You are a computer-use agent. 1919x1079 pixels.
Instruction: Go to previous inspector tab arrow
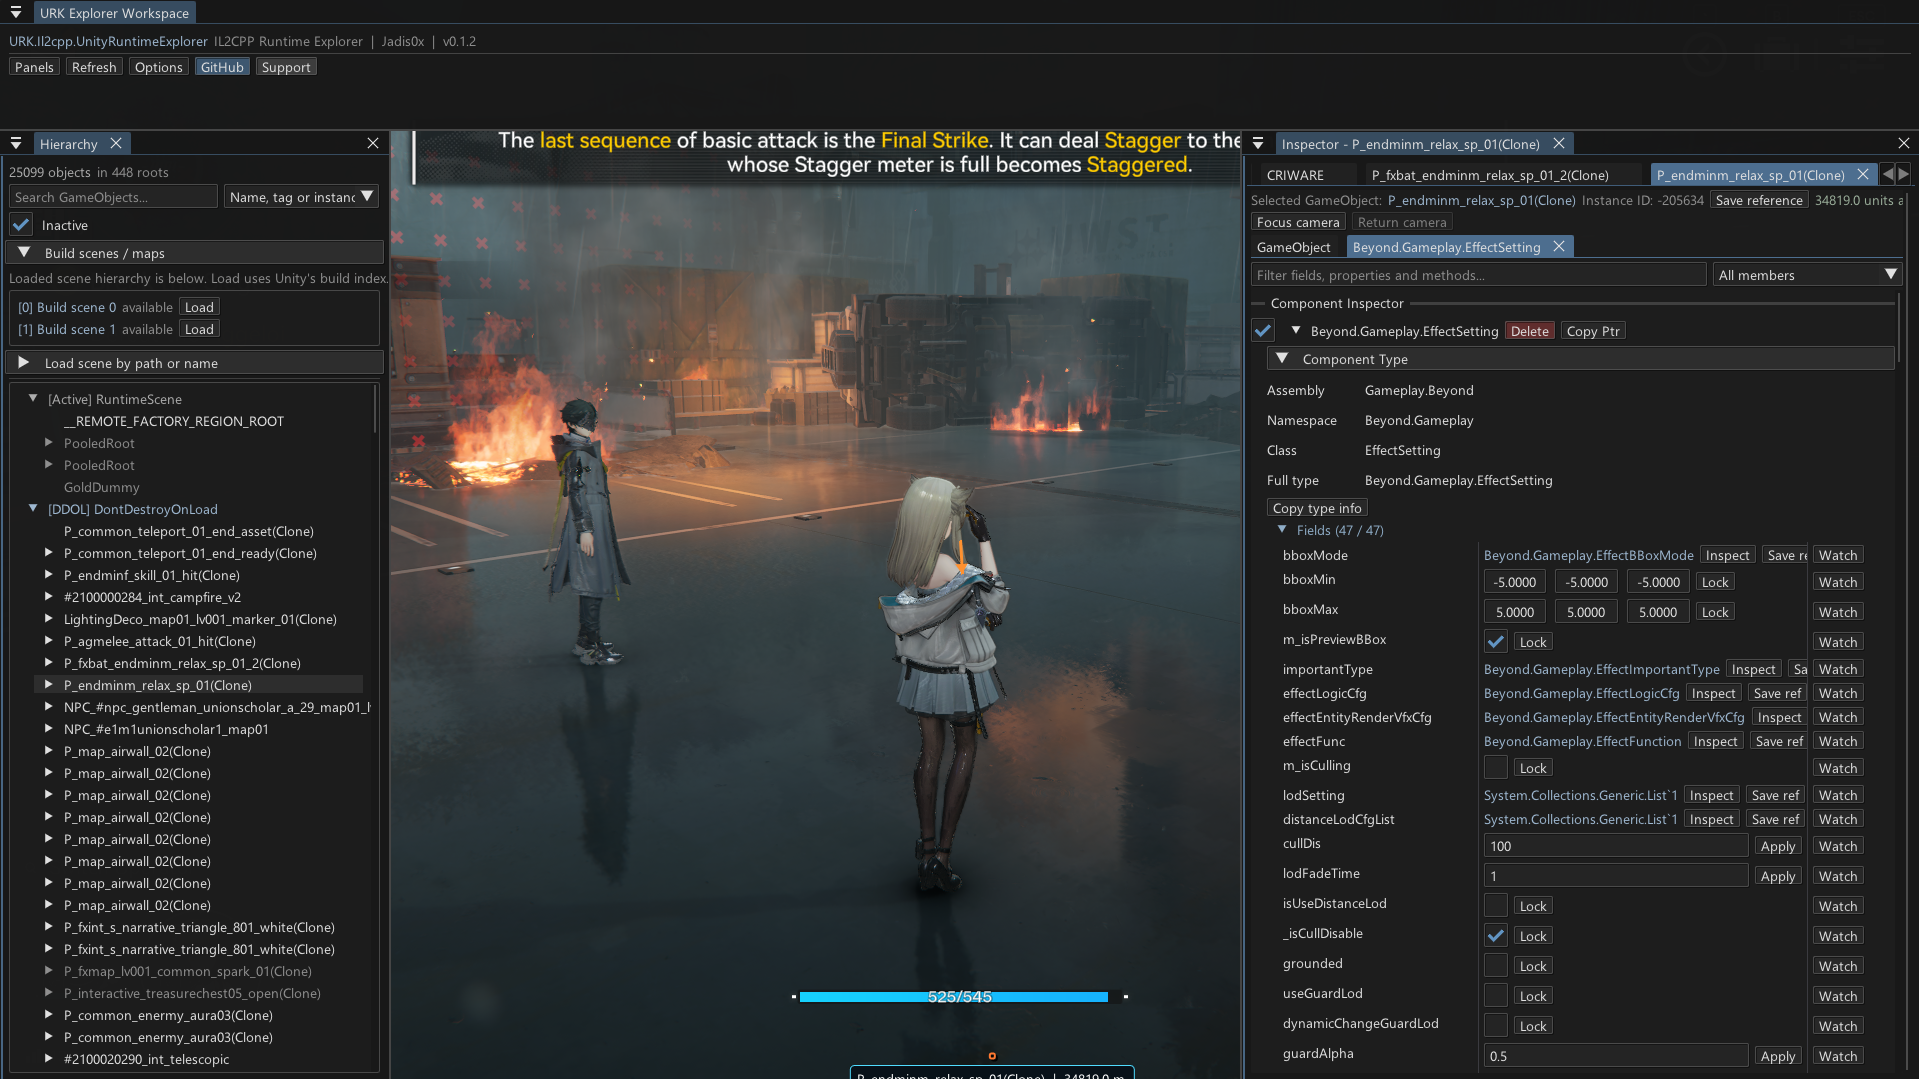point(1888,174)
